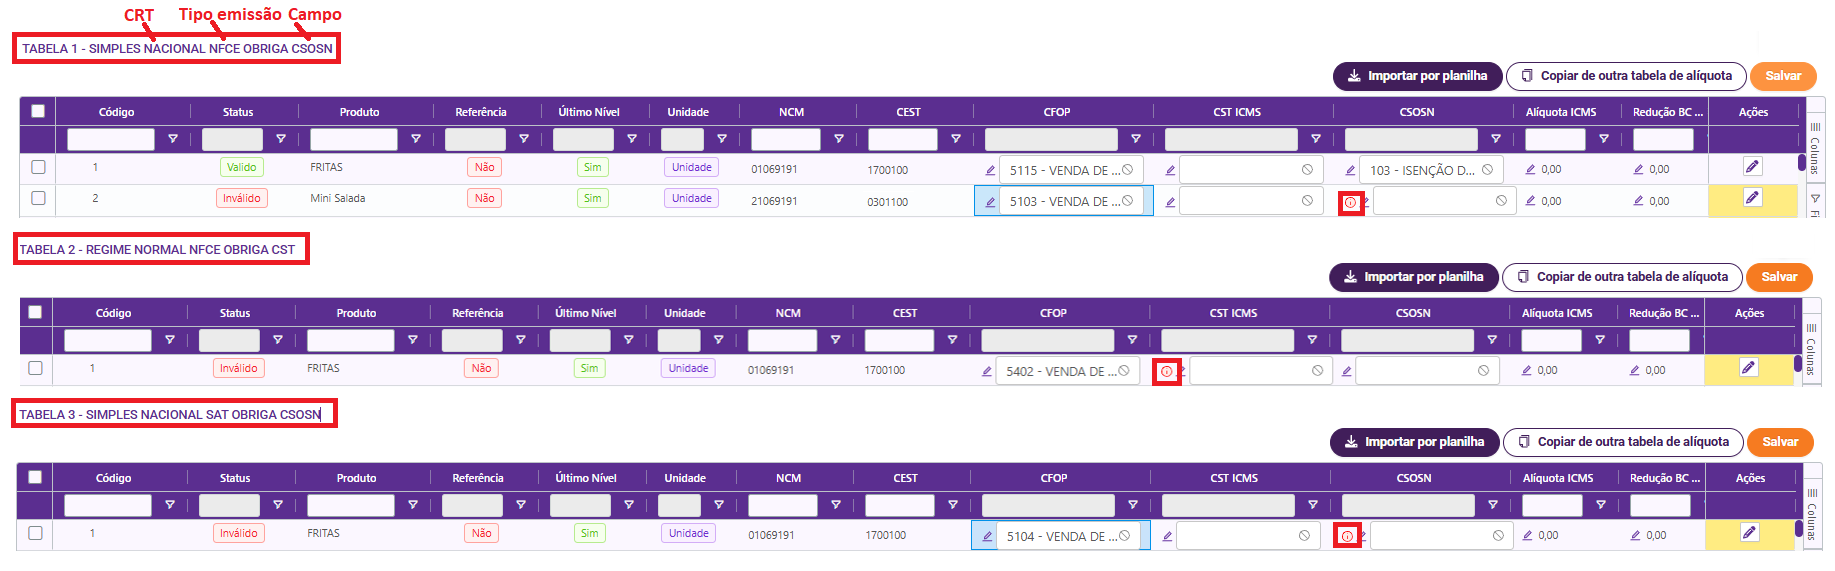Image resolution: width=1835 pixels, height=571 pixels.
Task: Tick the FRITAS row checkbox in Tabela 3
Action: pyautogui.click(x=35, y=533)
